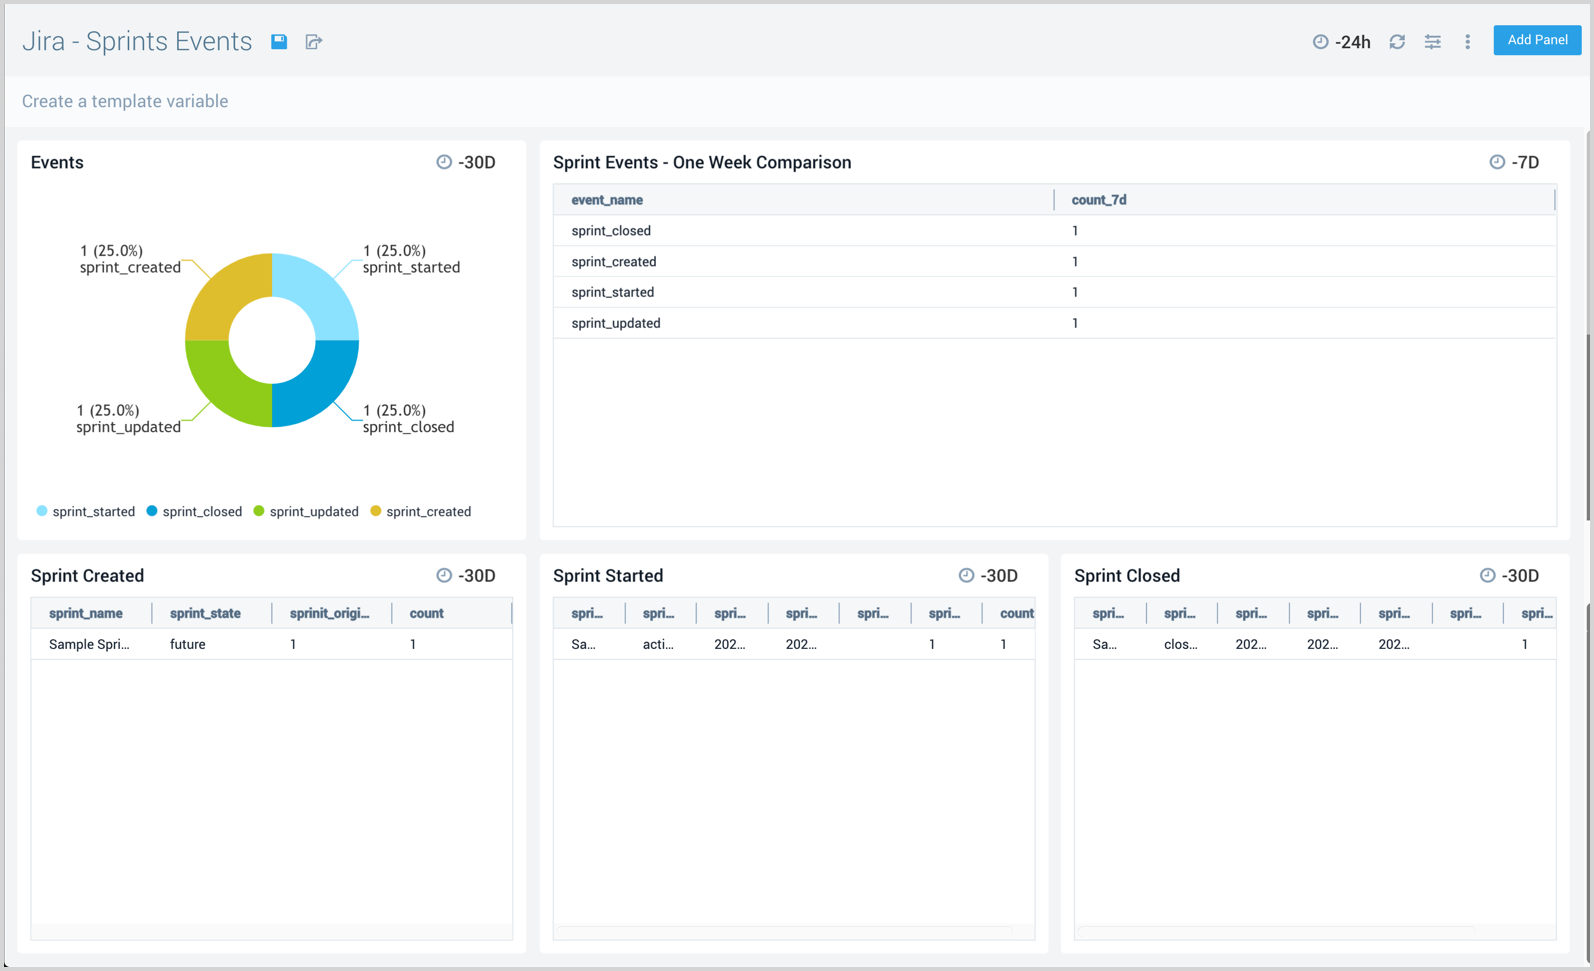
Task: Click the save dashboard icon
Action: 279,42
